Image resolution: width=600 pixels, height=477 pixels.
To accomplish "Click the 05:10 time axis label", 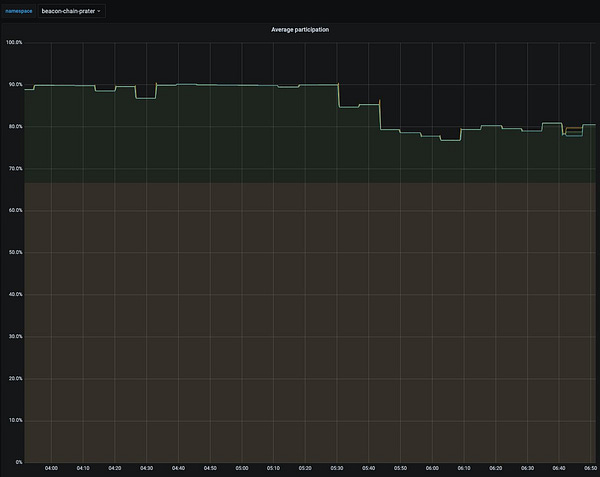I will point(273,468).
